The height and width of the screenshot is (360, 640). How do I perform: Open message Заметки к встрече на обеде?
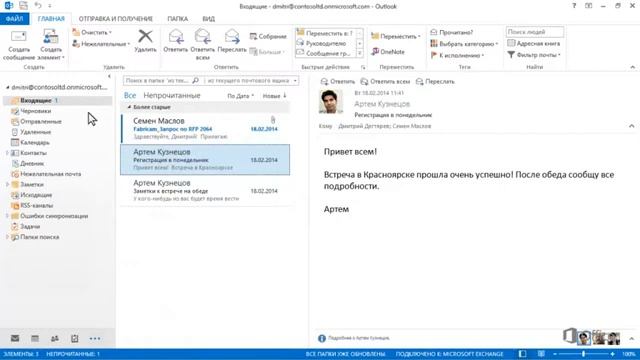pos(205,191)
